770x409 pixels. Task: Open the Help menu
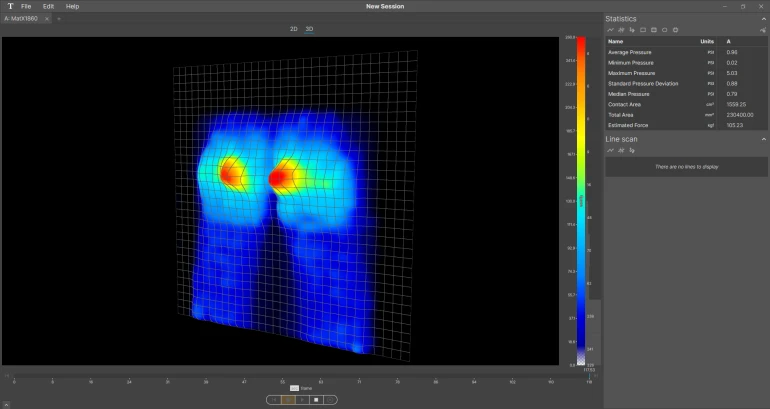click(x=72, y=6)
